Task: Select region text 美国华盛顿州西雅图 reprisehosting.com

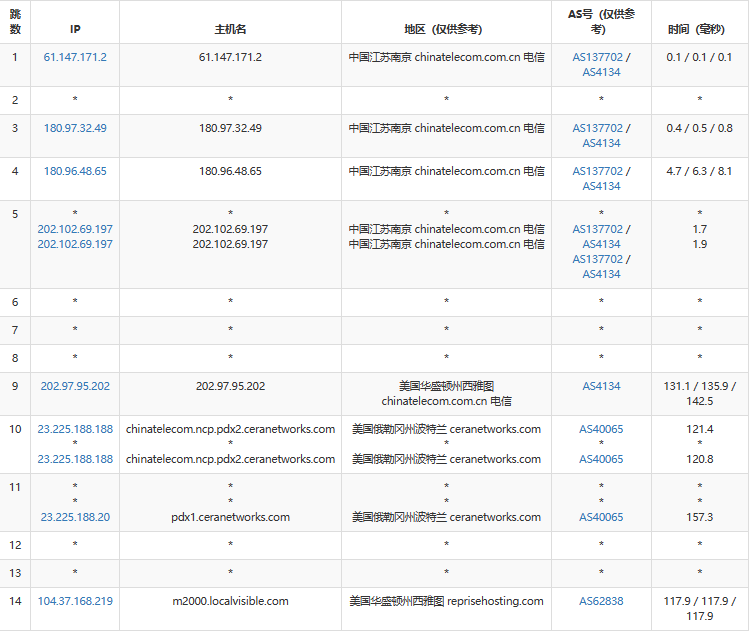Action: tap(446, 601)
